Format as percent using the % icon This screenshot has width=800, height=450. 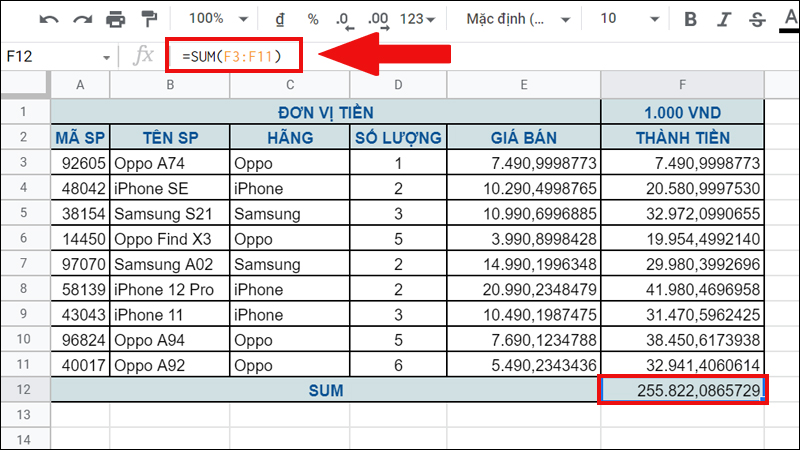[313, 19]
